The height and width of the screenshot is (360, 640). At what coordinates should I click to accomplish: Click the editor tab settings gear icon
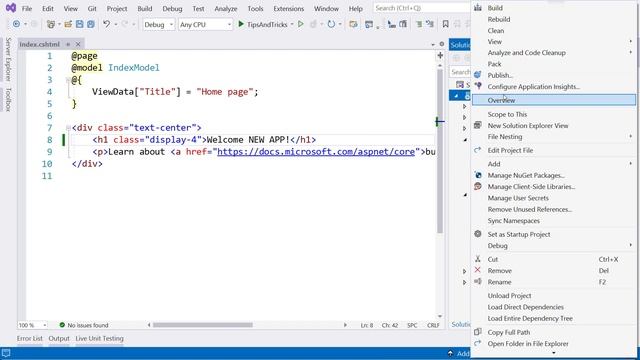click(x=442, y=44)
